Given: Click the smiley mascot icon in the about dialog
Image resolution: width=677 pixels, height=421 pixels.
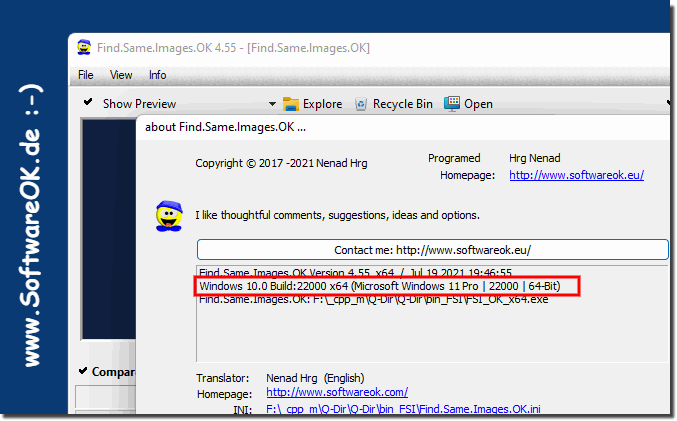Looking at the screenshot, I should tap(169, 216).
